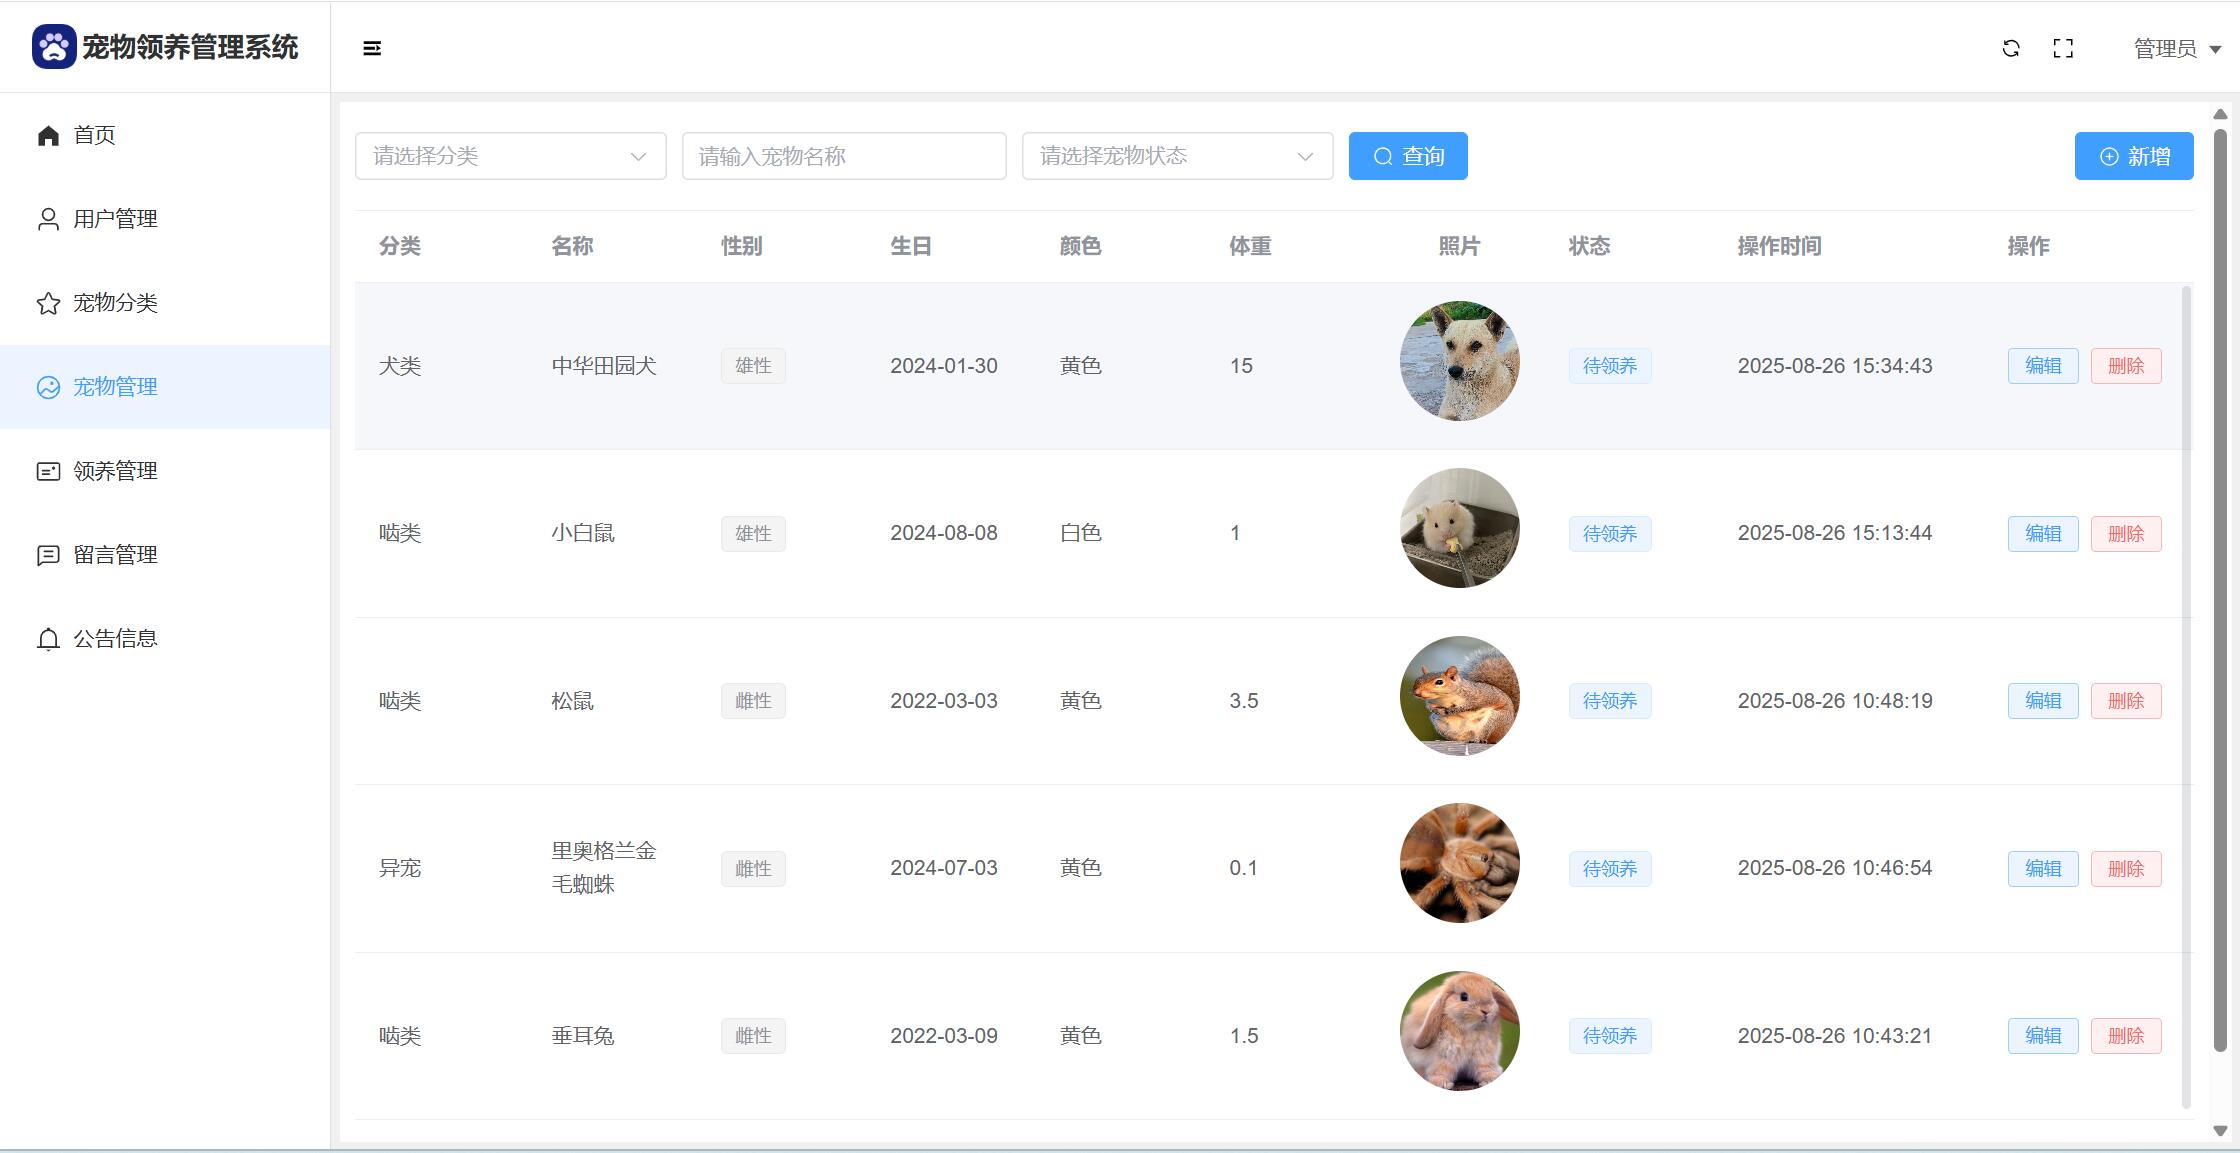Click bell icon beside 公告信息

(48, 639)
